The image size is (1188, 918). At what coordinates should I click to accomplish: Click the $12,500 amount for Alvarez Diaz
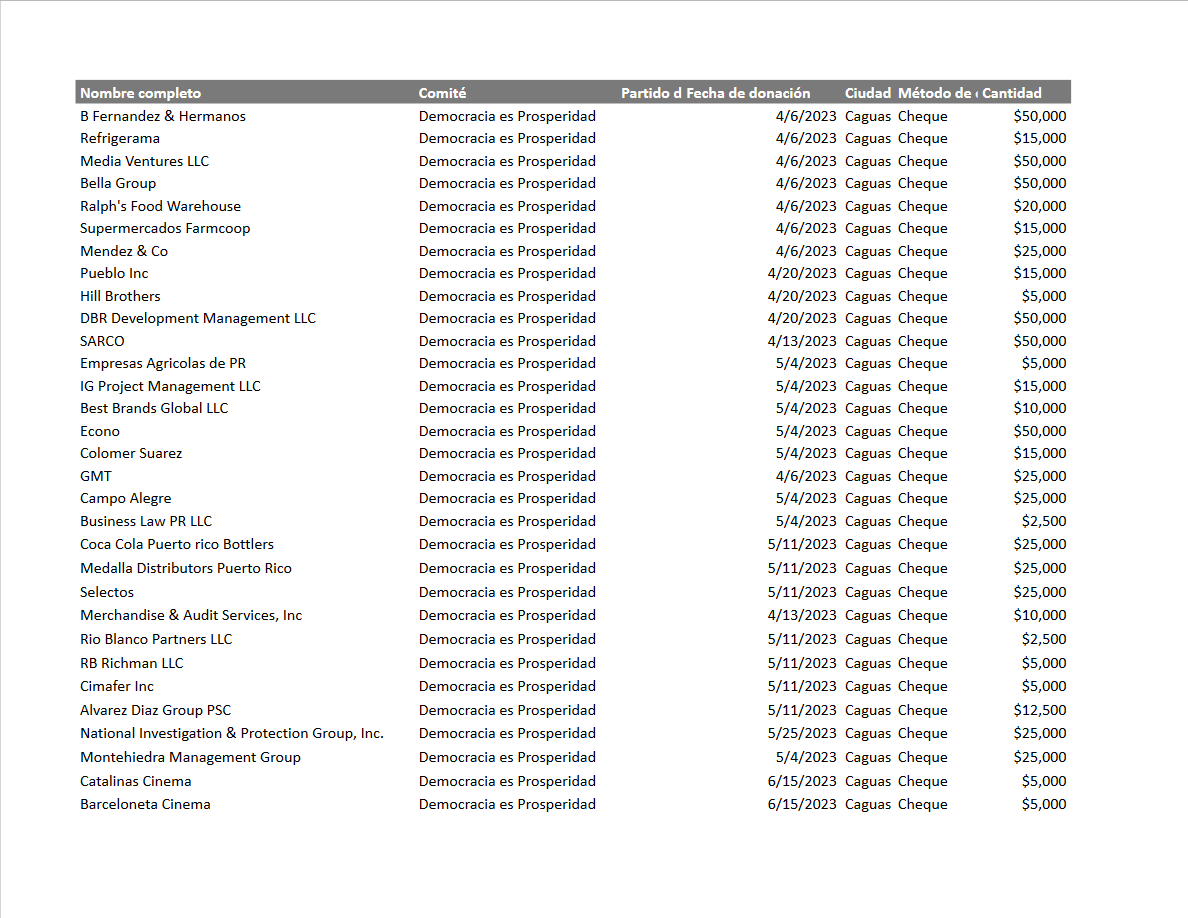1040,710
